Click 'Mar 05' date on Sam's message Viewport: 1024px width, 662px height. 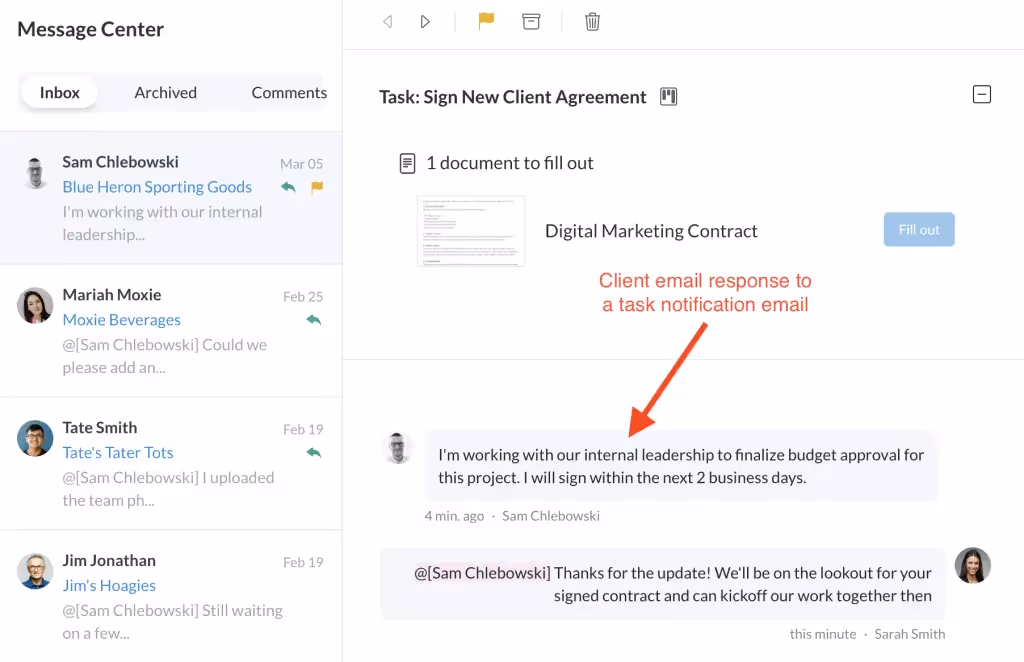click(301, 164)
